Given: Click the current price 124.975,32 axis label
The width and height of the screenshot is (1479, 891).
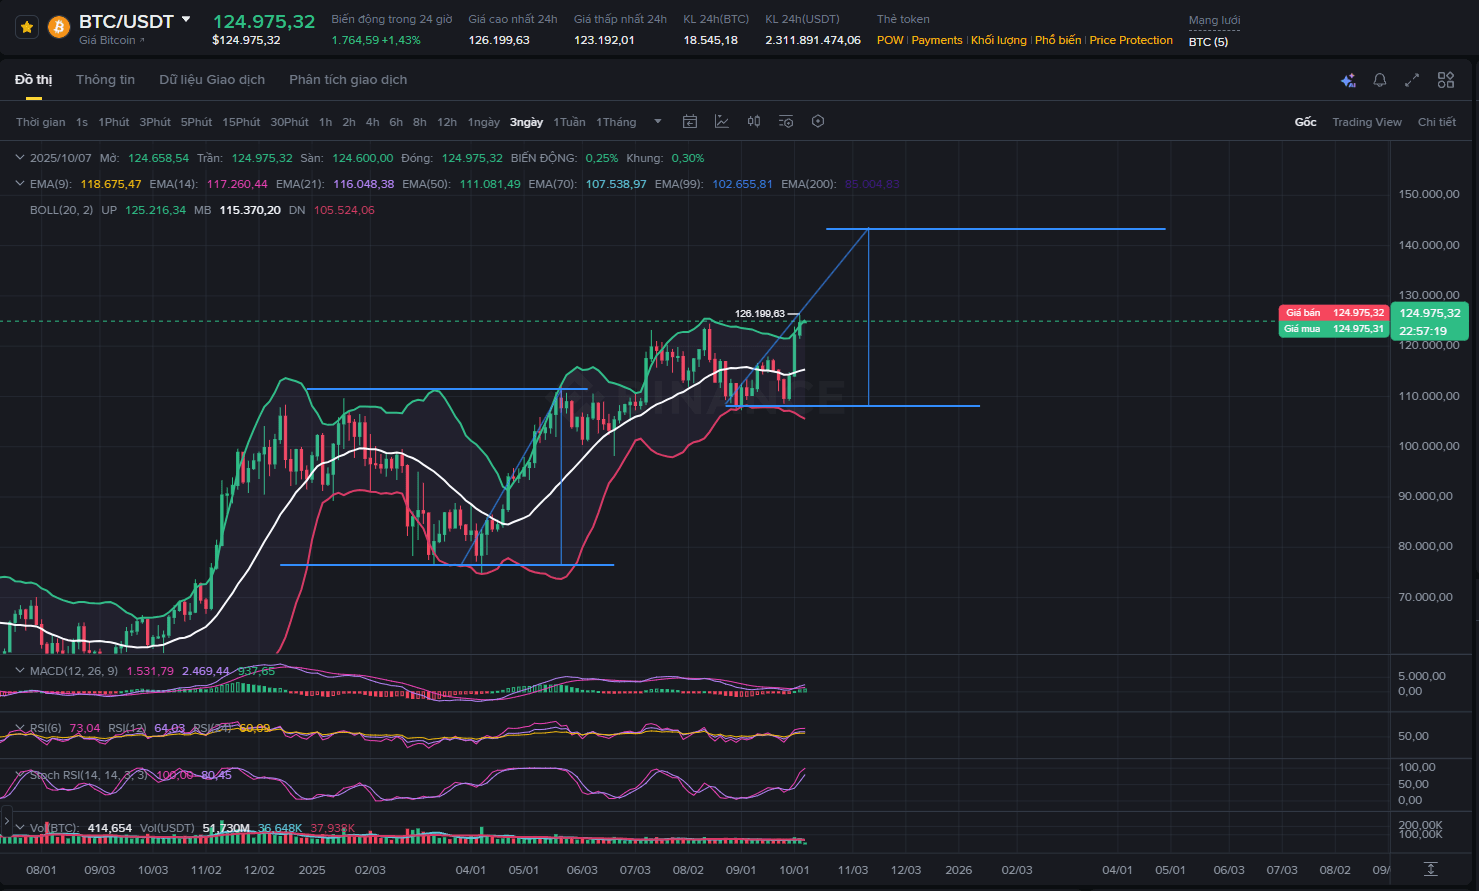Looking at the screenshot, I should coord(1430,313).
